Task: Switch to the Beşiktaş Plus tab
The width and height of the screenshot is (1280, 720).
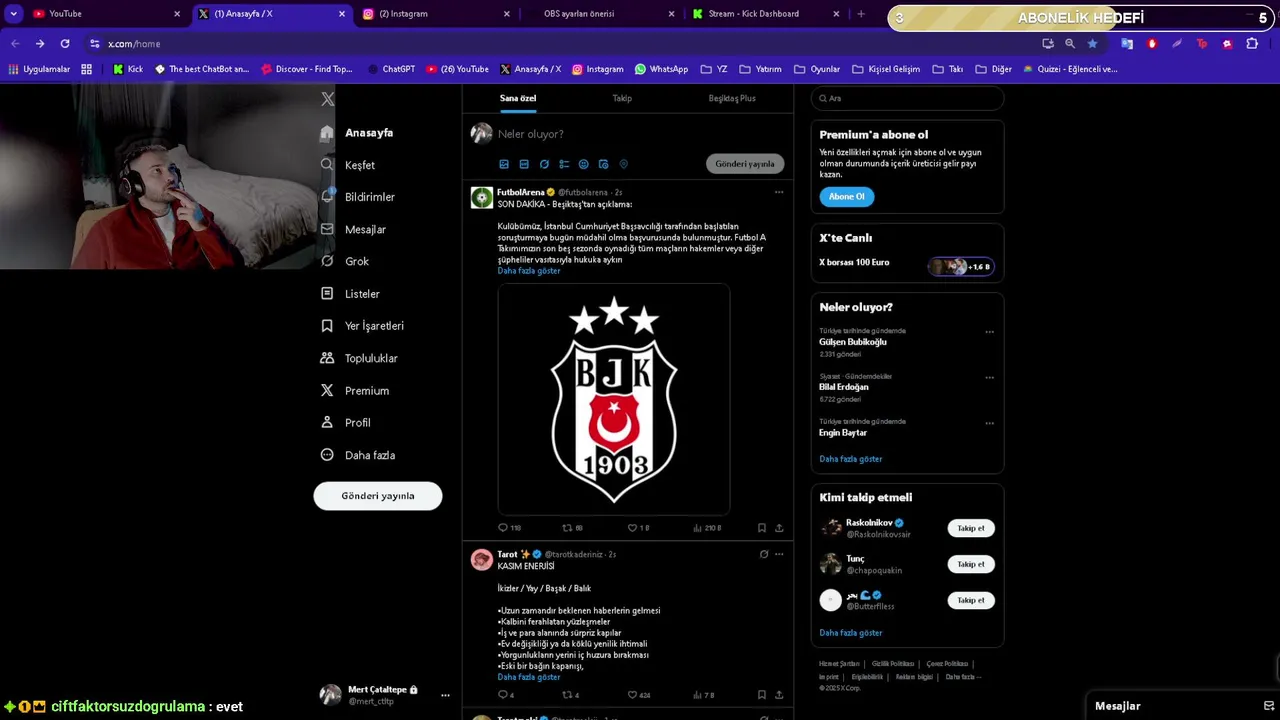Action: click(x=732, y=98)
